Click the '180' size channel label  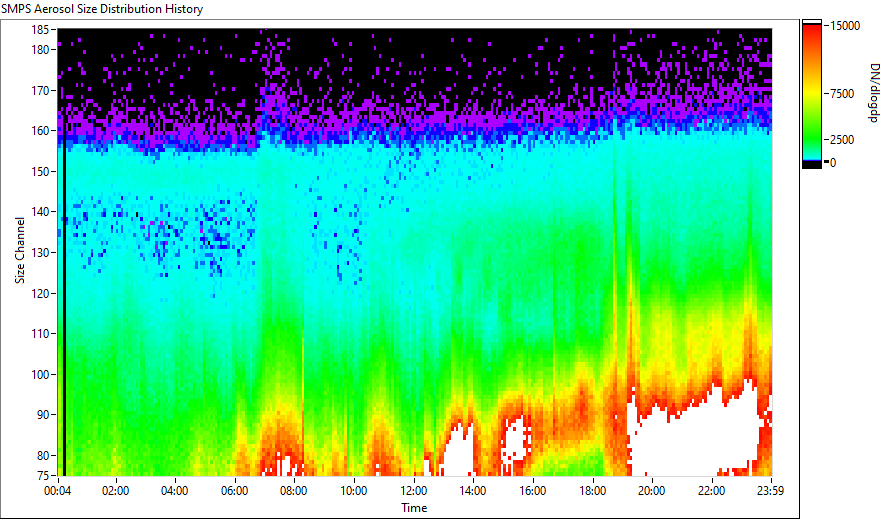[41, 50]
